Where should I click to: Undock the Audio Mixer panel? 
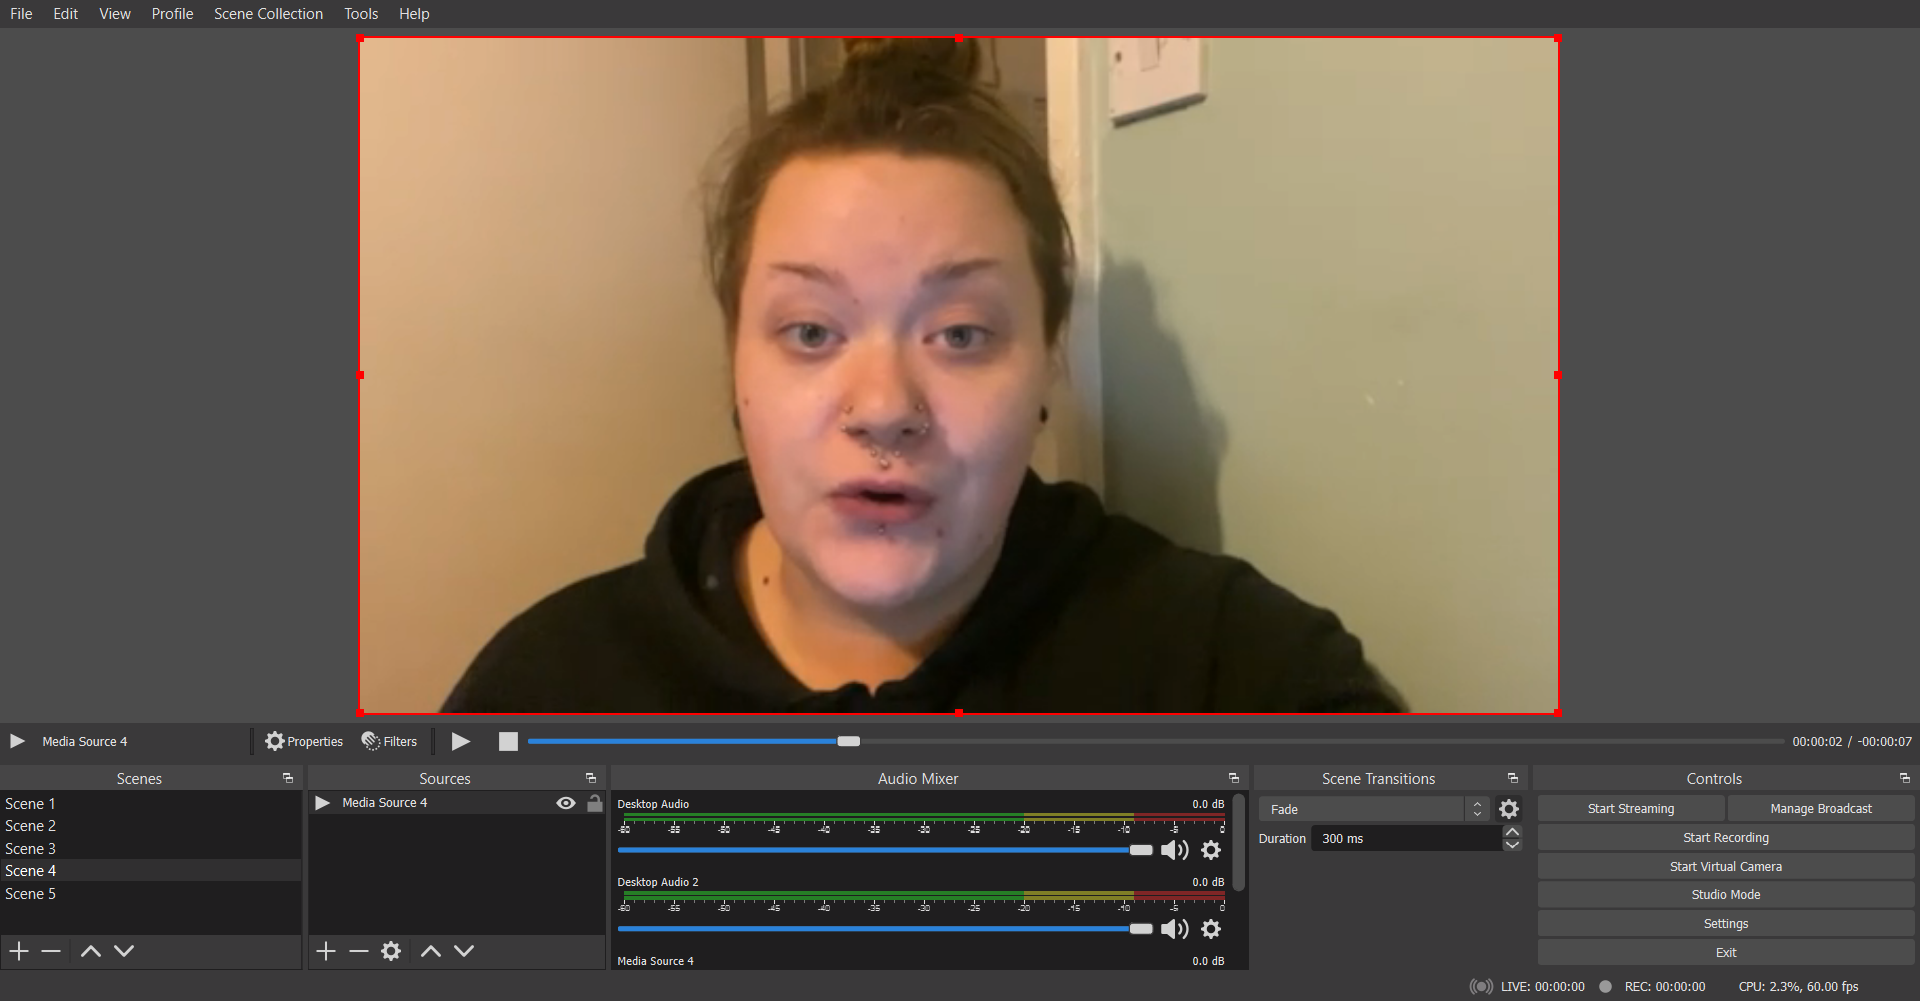click(1233, 778)
